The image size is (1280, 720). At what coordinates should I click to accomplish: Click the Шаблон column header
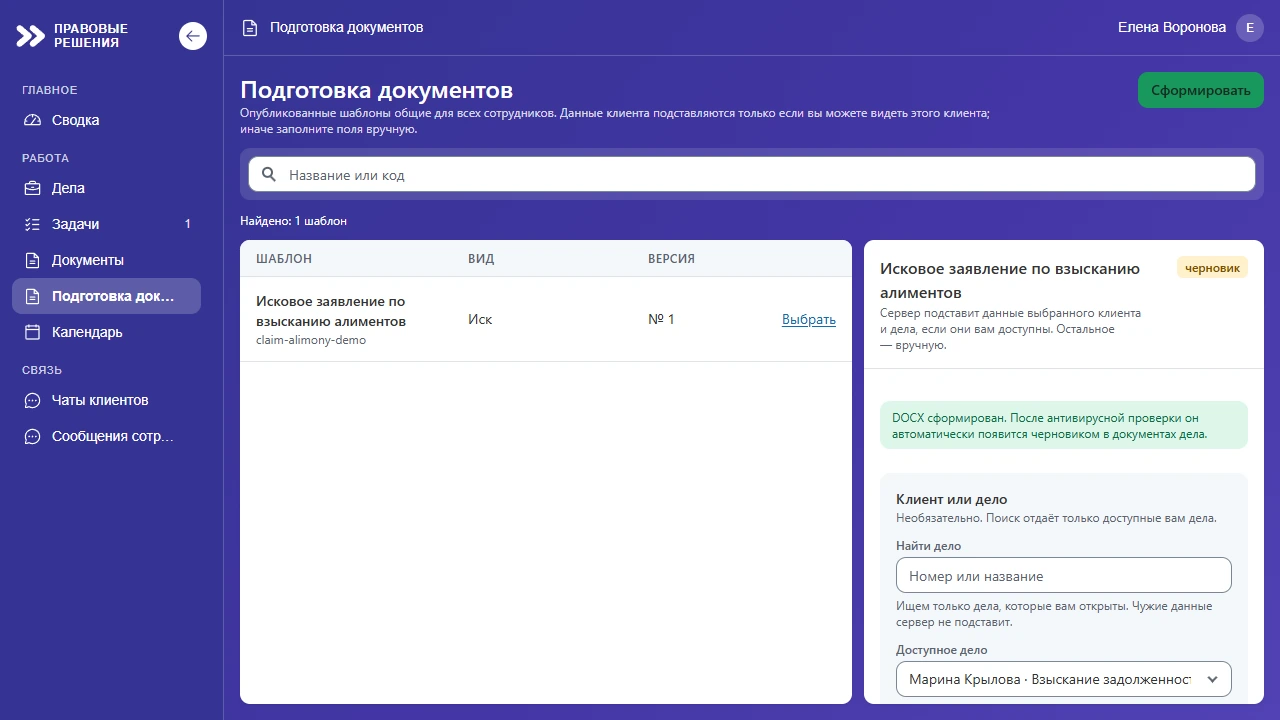coord(284,258)
